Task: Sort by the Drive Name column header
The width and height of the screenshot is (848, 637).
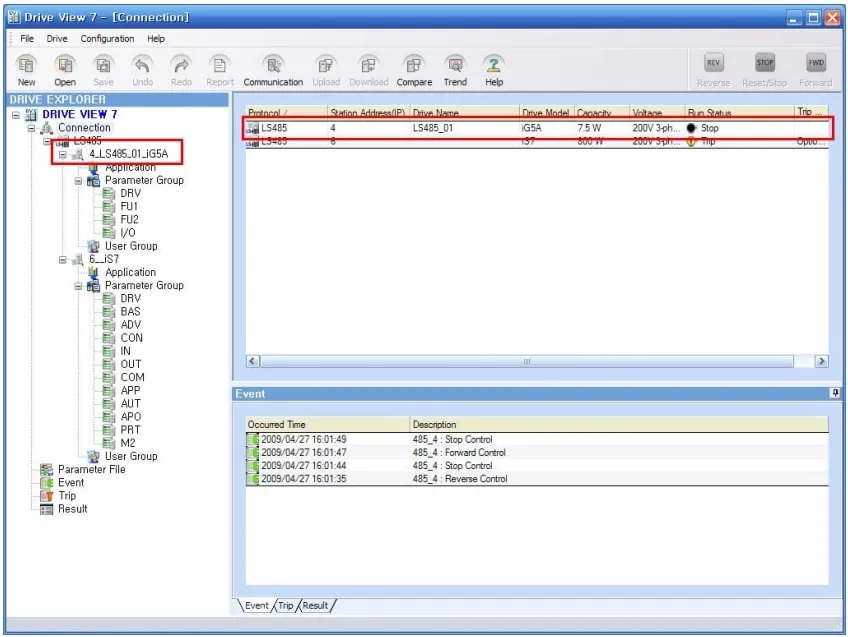Action: coord(436,113)
